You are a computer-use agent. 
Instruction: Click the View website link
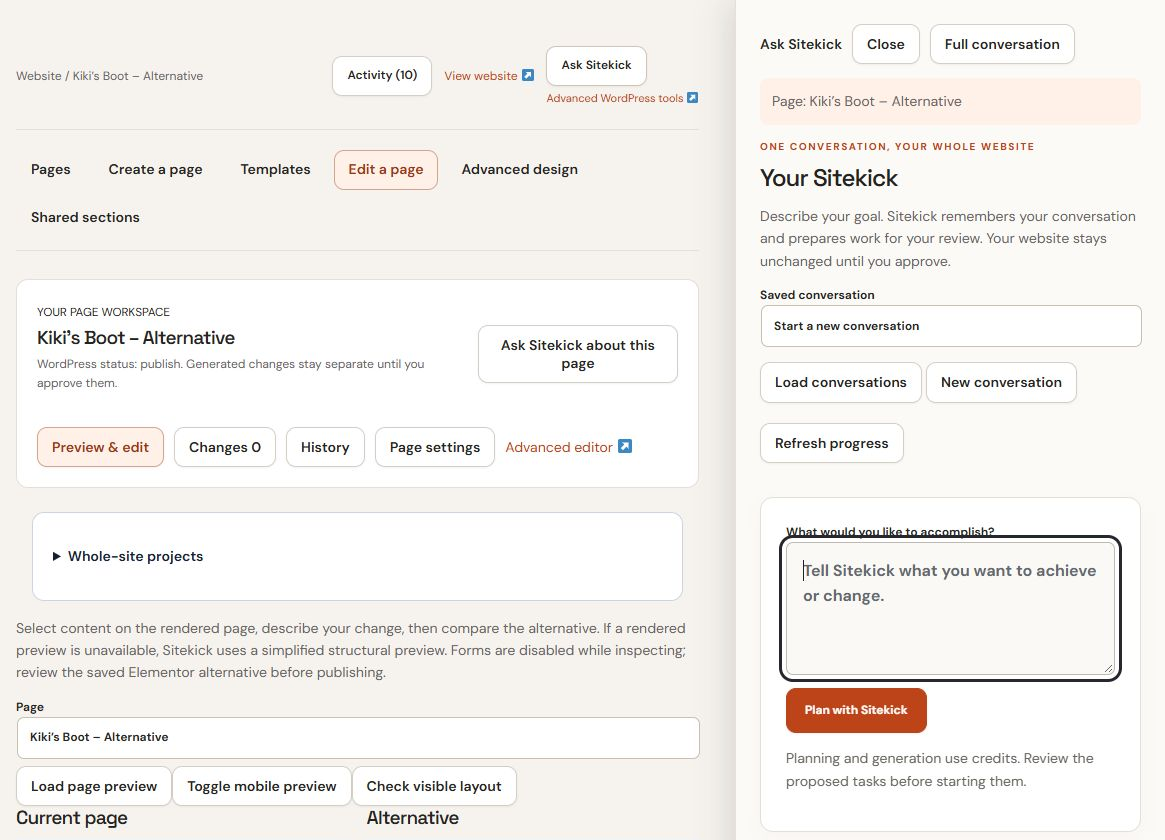tap(481, 76)
